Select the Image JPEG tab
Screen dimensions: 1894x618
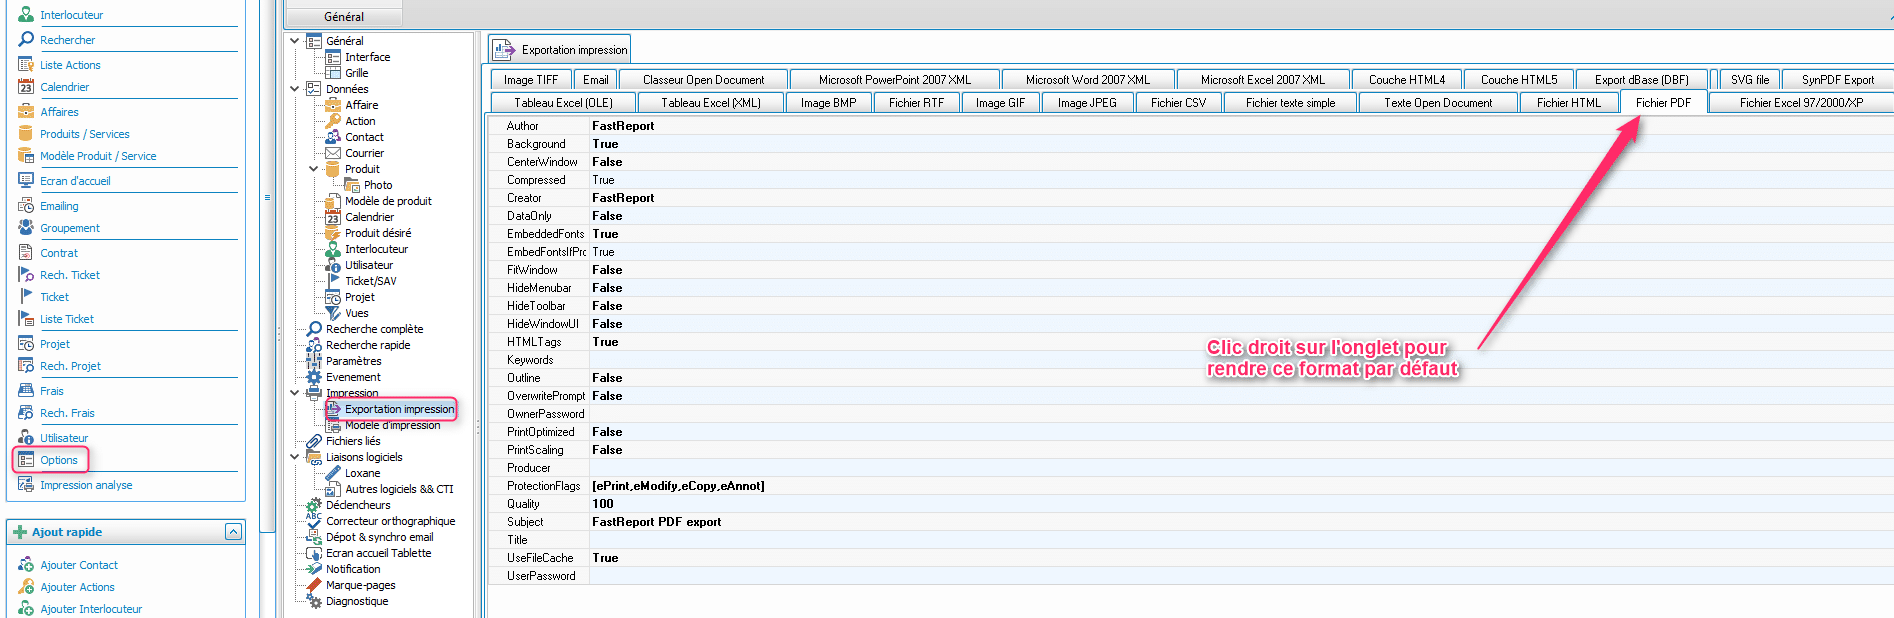[1087, 103]
